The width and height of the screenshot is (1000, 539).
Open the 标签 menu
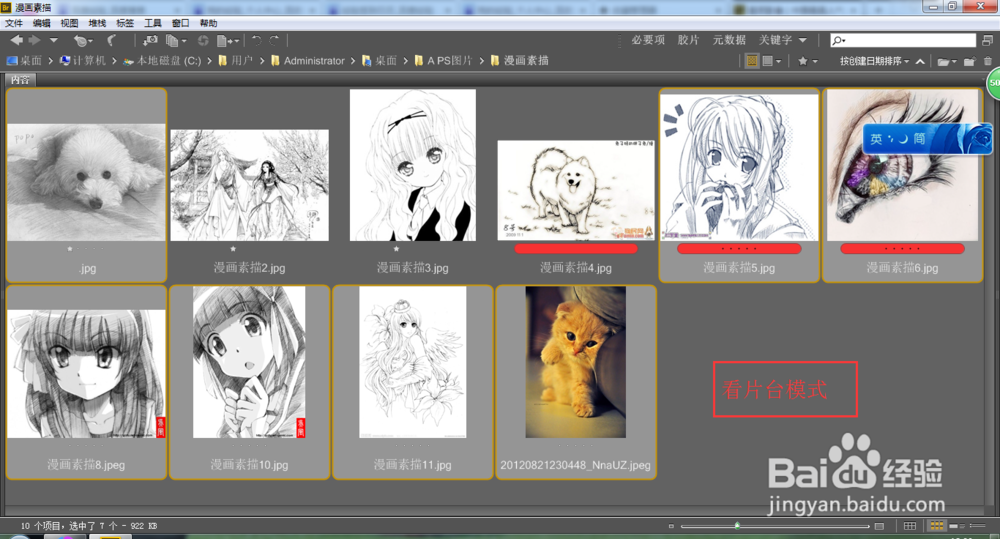[x=125, y=23]
